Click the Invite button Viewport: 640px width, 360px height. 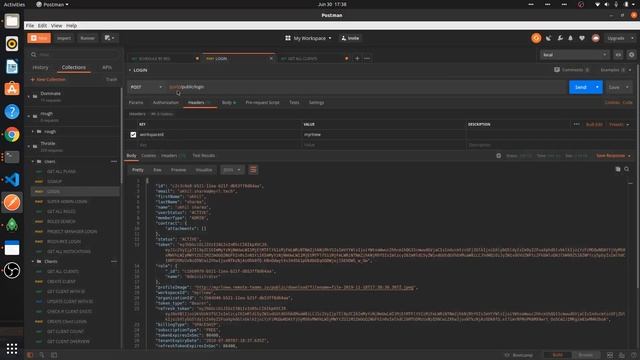[350, 38]
